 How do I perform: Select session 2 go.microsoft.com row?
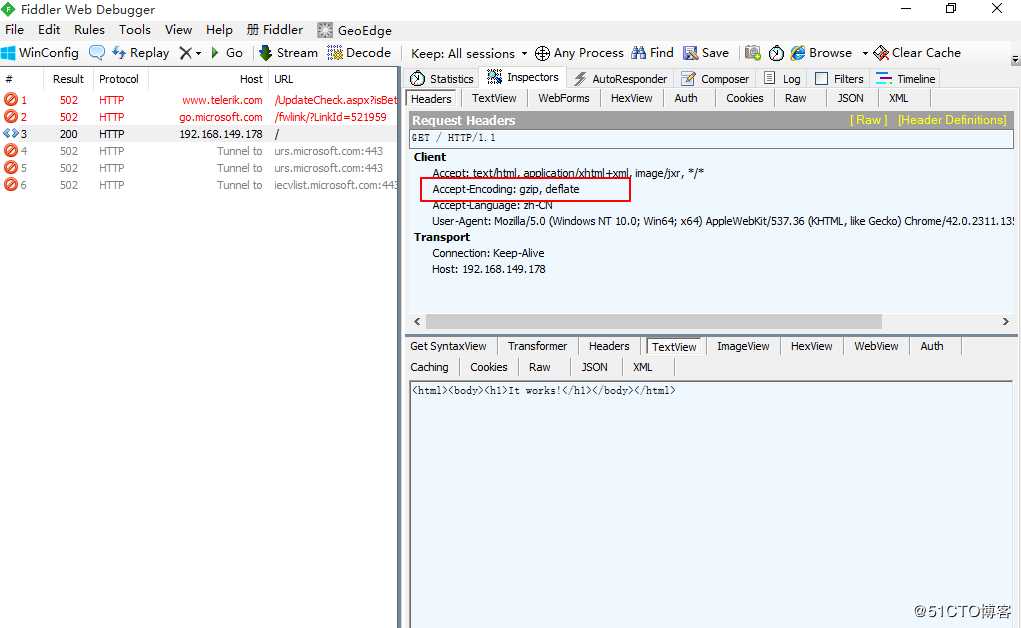(x=199, y=117)
